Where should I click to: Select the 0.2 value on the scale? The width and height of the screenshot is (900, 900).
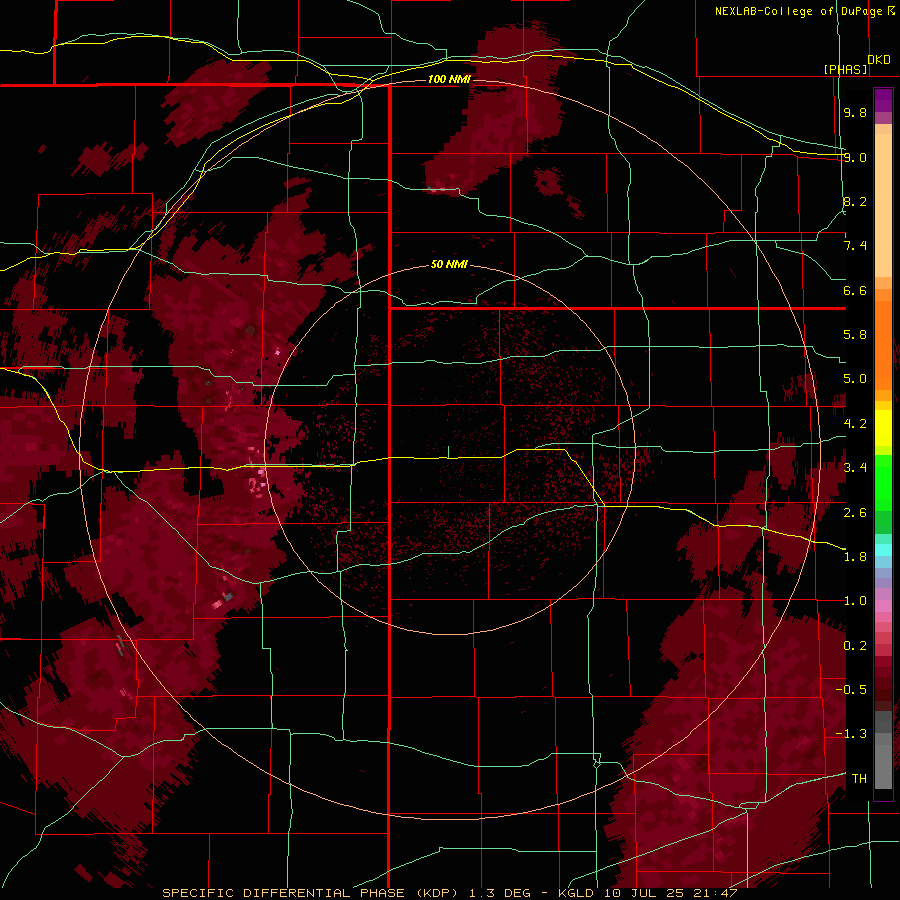[x=855, y=646]
